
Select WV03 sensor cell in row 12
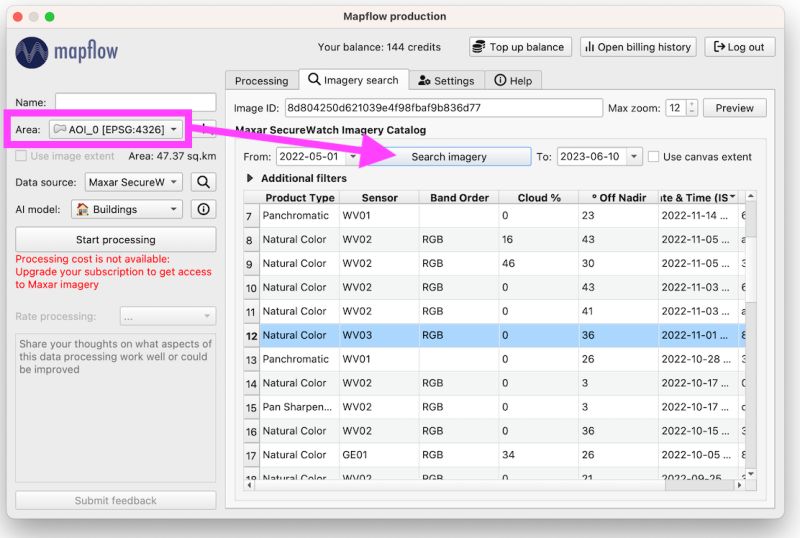[x=379, y=335]
